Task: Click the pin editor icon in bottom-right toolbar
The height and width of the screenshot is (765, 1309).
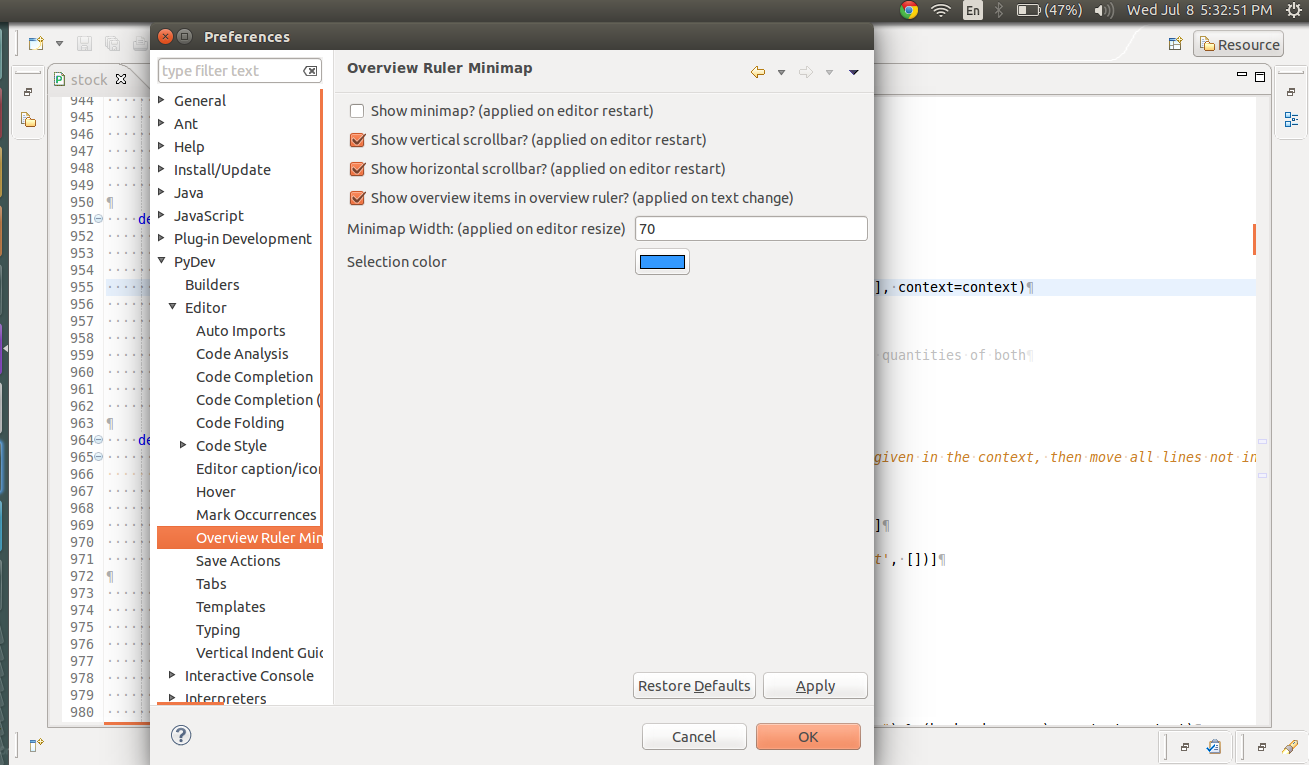Action: point(1289,747)
